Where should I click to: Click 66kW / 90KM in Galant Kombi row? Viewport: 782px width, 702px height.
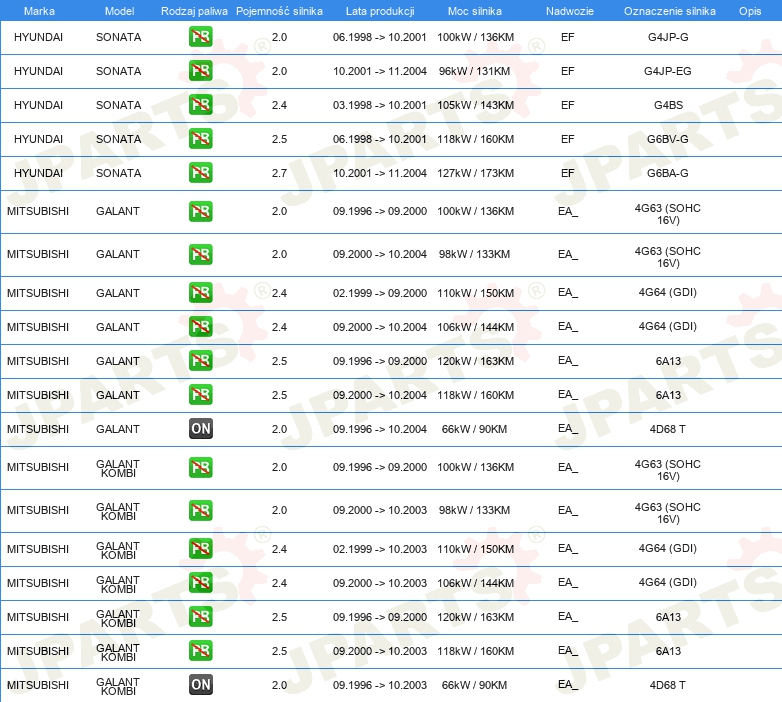tap(474, 685)
